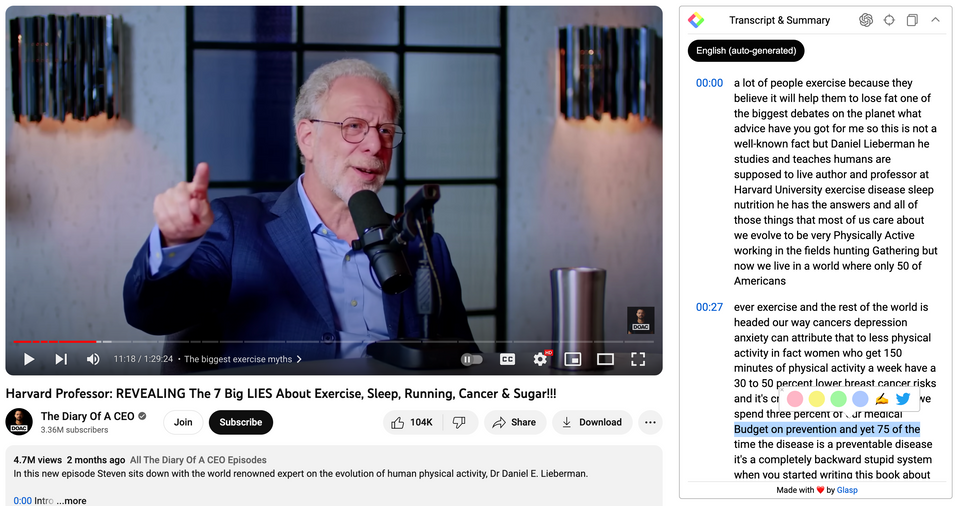Open All The Diary Of A CEO Episodes link
This screenshot has height=506, width=960.
point(198,460)
